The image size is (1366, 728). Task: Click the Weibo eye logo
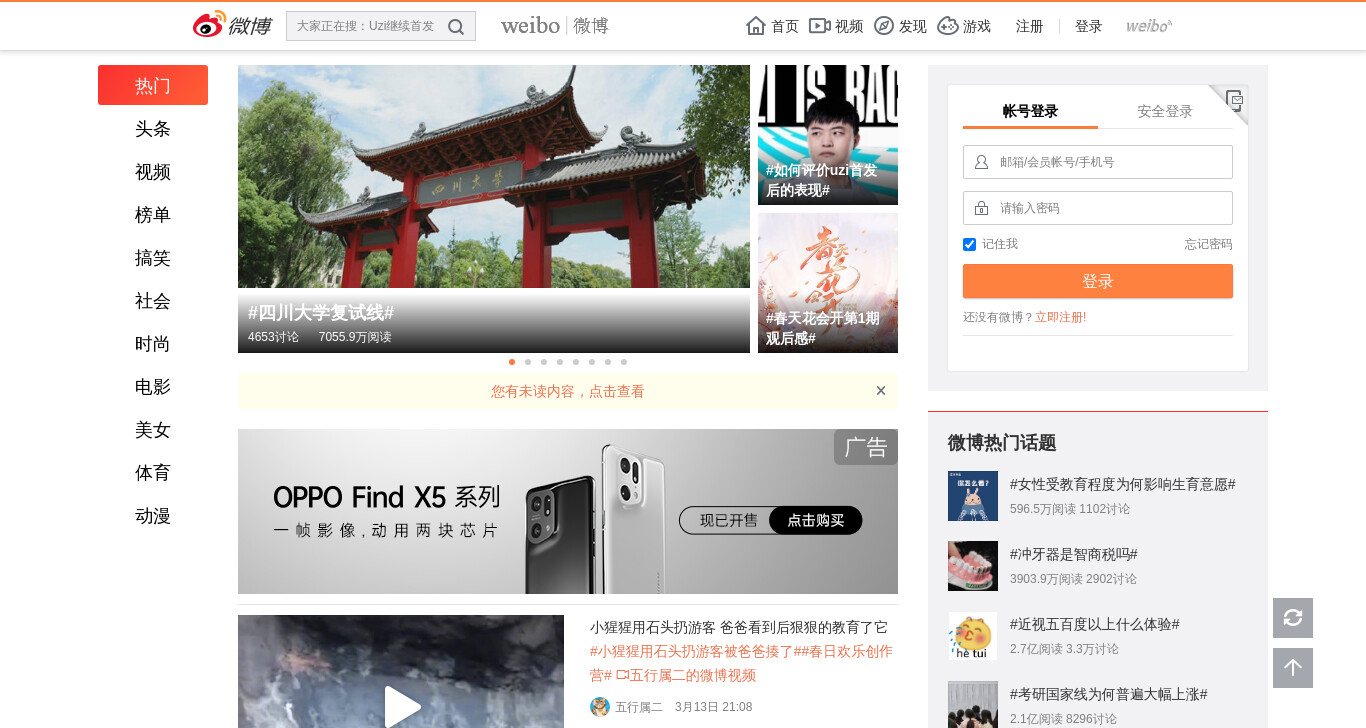point(209,25)
